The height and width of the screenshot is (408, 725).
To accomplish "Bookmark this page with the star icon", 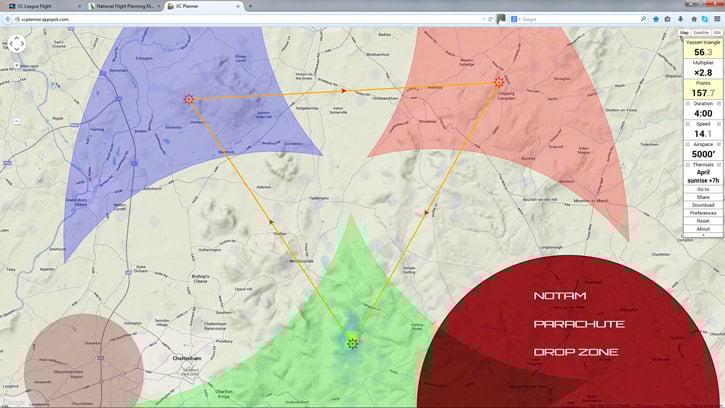I will [x=656, y=18].
